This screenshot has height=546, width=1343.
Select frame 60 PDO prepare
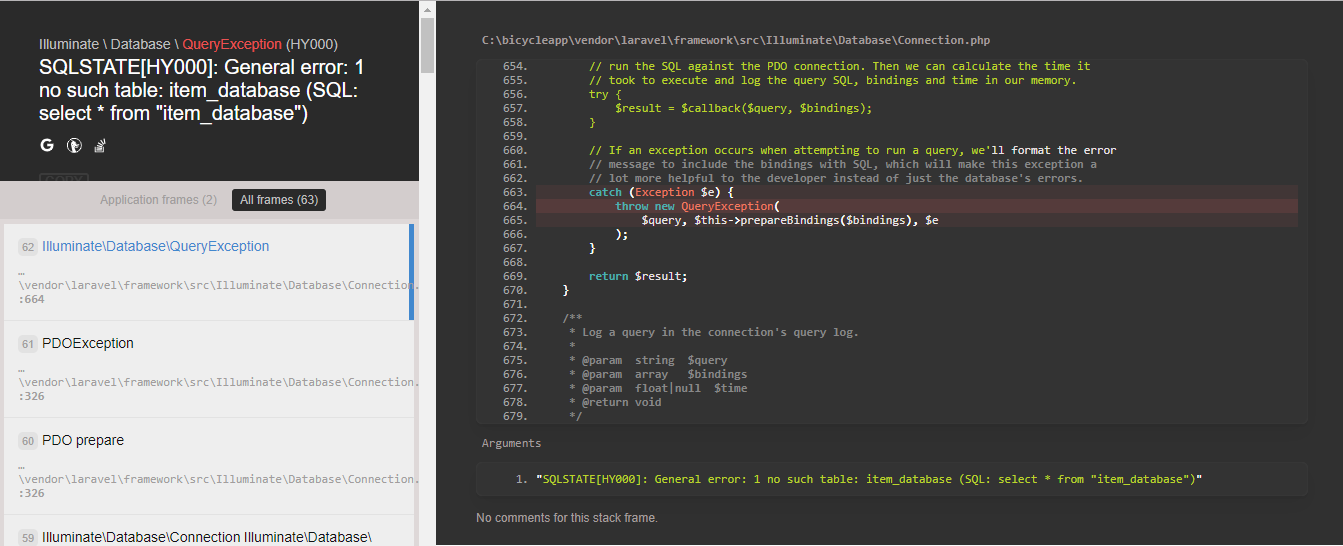click(83, 441)
